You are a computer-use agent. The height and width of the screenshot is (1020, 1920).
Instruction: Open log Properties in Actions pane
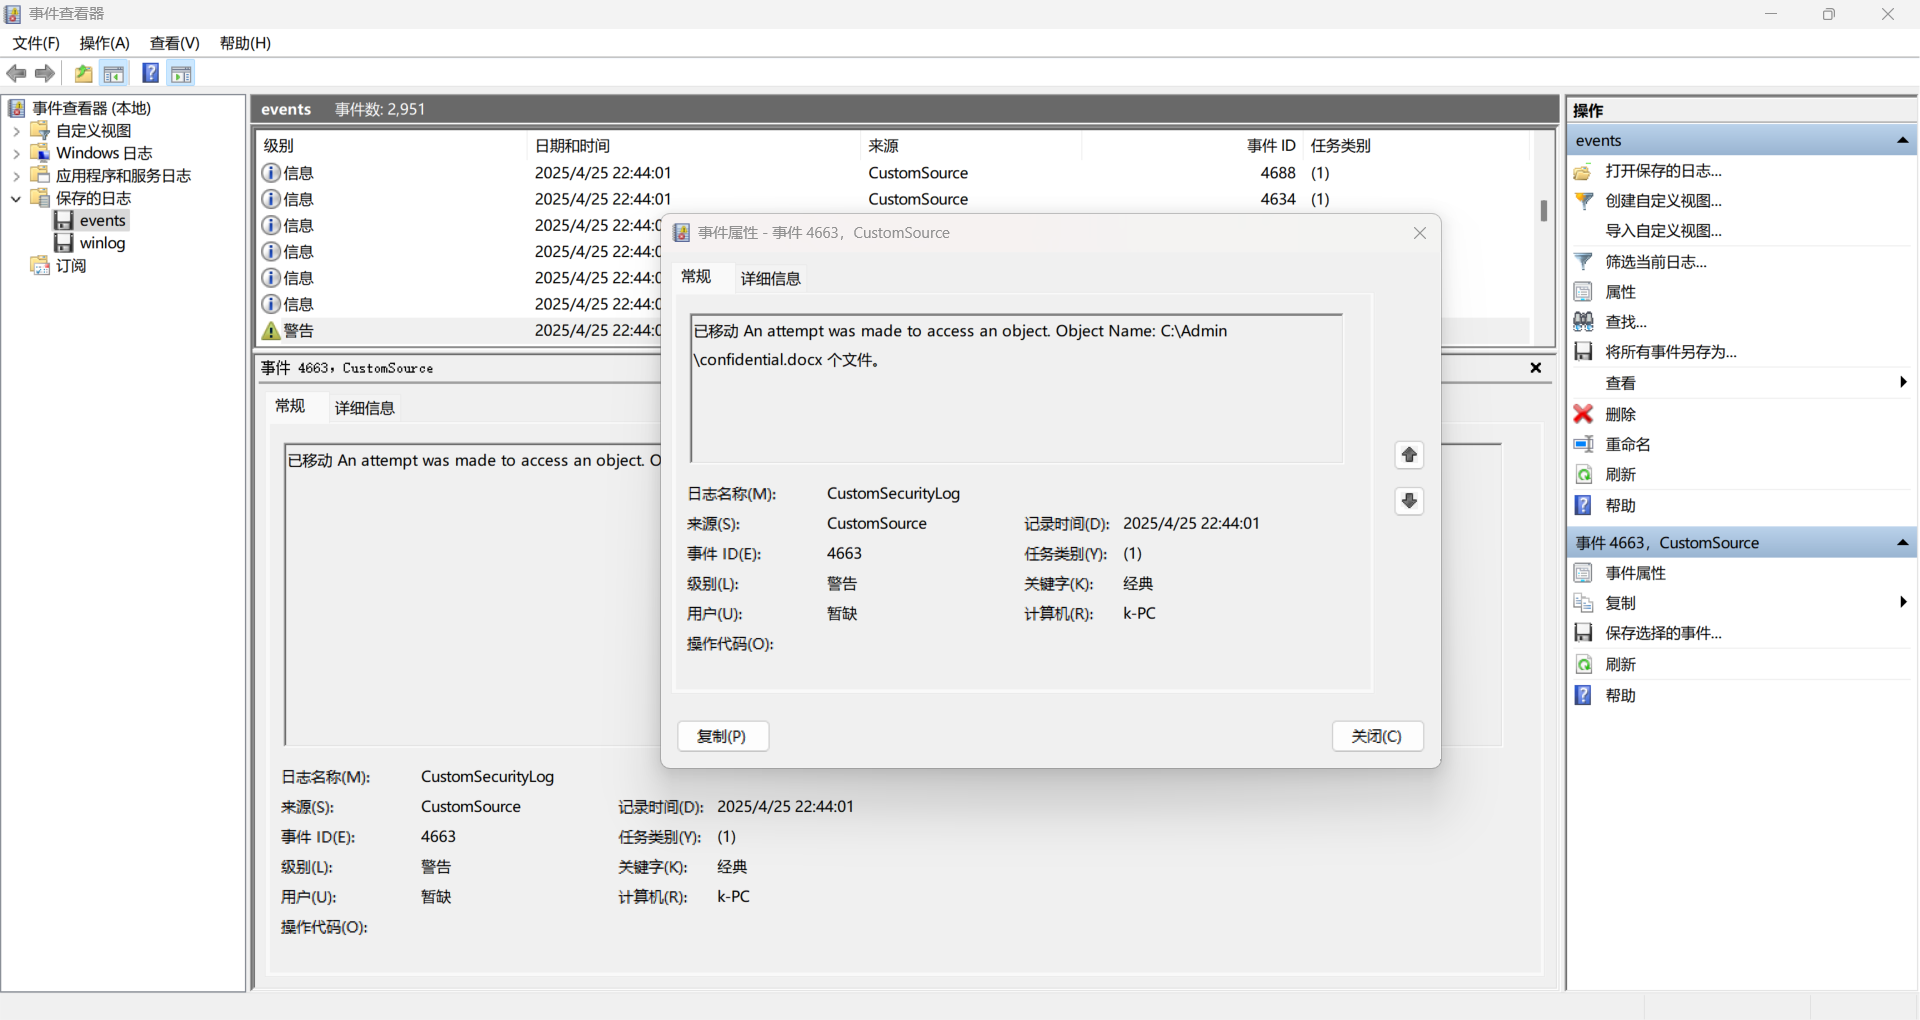(x=1620, y=292)
